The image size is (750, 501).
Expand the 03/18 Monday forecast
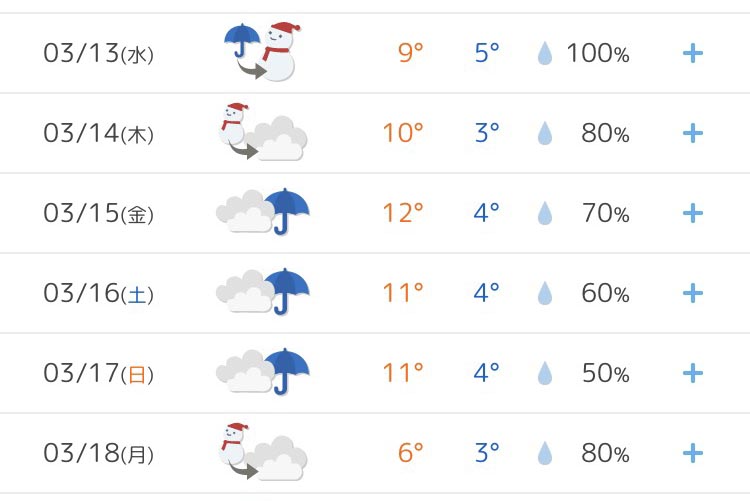tap(693, 453)
